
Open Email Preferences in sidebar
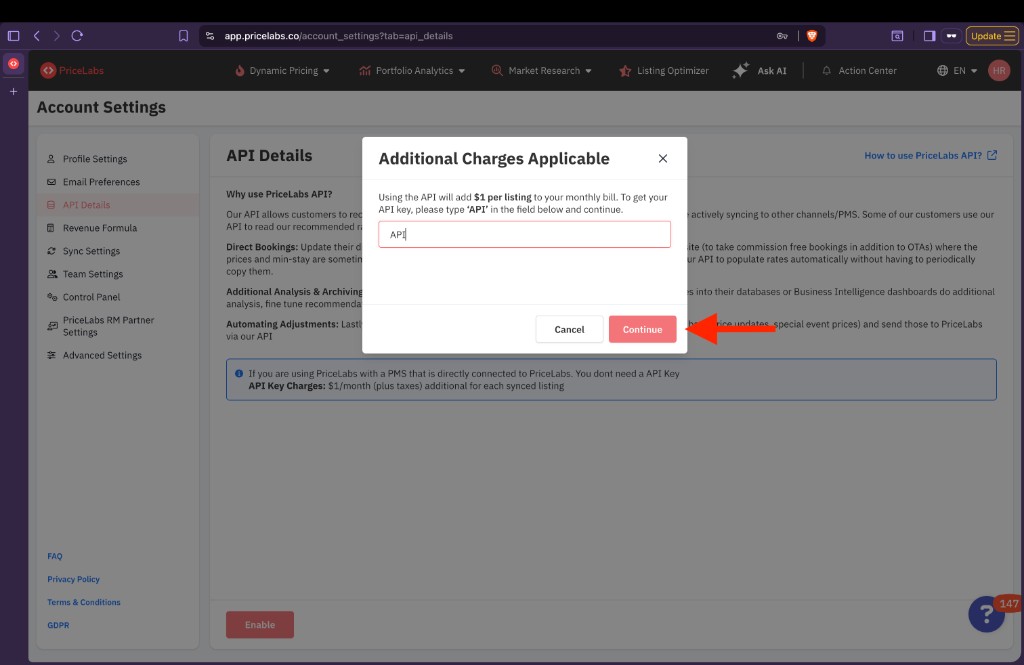click(x=101, y=182)
